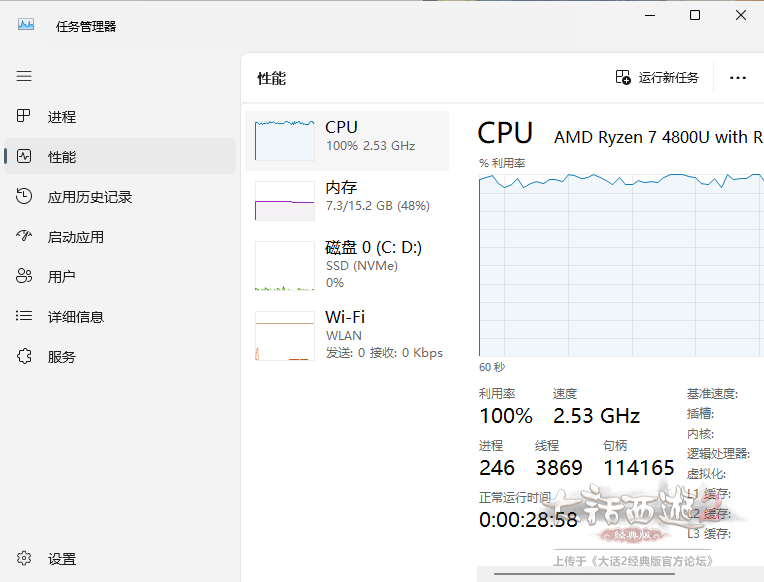Open Settings (设置) gear icon

point(24,559)
